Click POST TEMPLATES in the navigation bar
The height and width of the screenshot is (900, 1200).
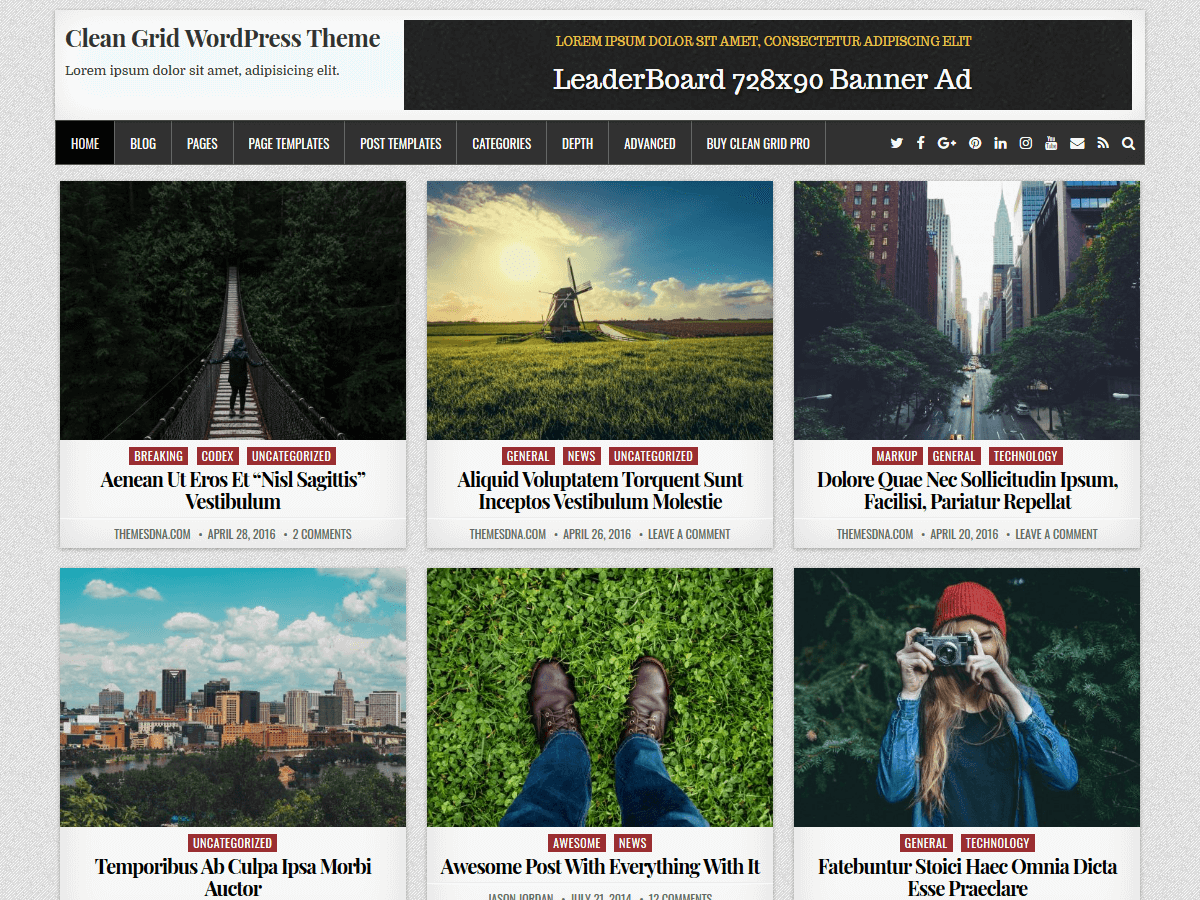pyautogui.click(x=400, y=142)
